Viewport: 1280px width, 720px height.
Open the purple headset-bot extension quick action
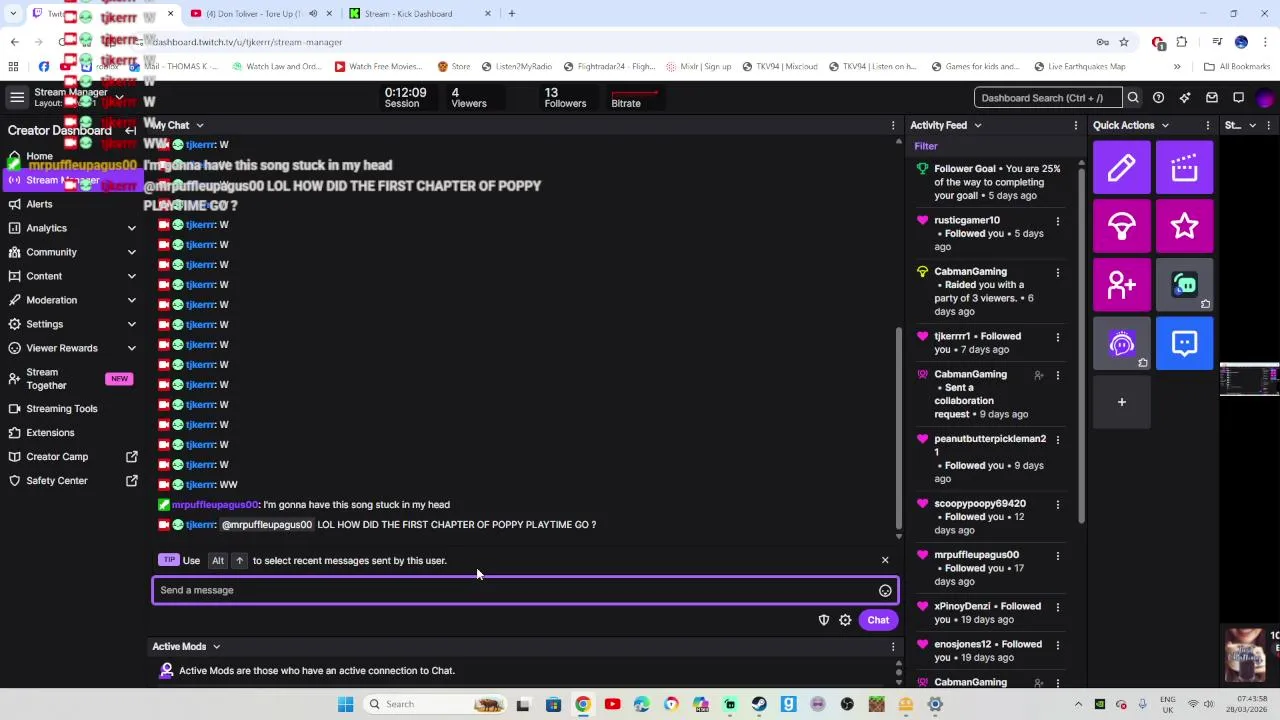tap(1121, 343)
